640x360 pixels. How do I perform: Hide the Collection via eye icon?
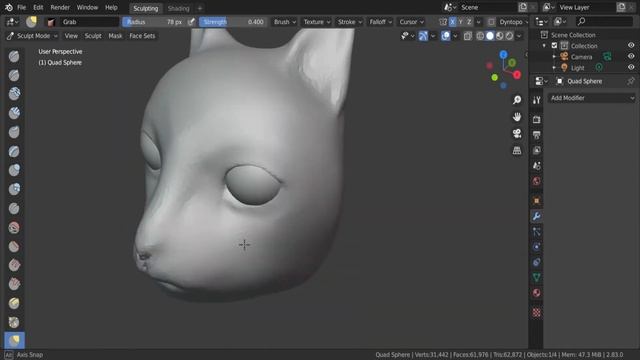pyautogui.click(x=631, y=46)
